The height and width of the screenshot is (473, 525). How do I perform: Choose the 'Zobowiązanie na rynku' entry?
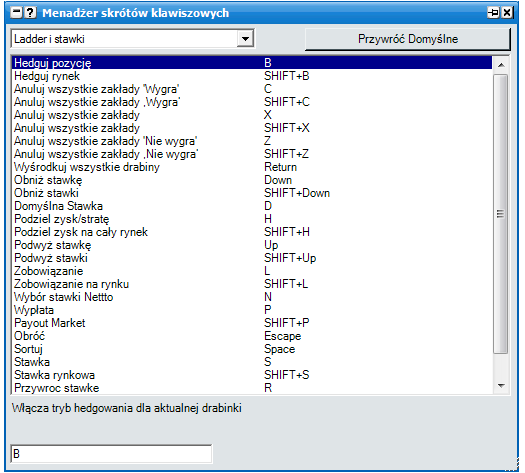point(252,284)
